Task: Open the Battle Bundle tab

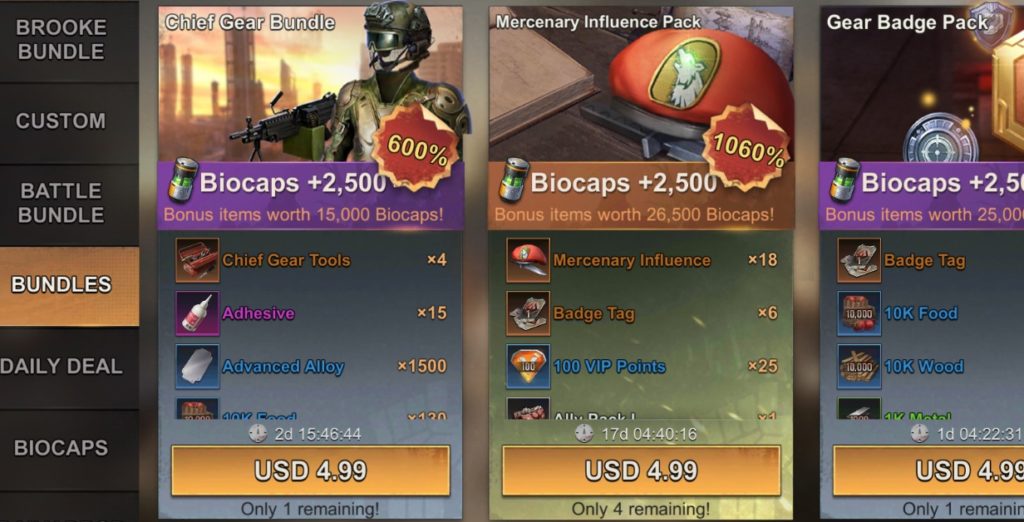Action: point(61,203)
